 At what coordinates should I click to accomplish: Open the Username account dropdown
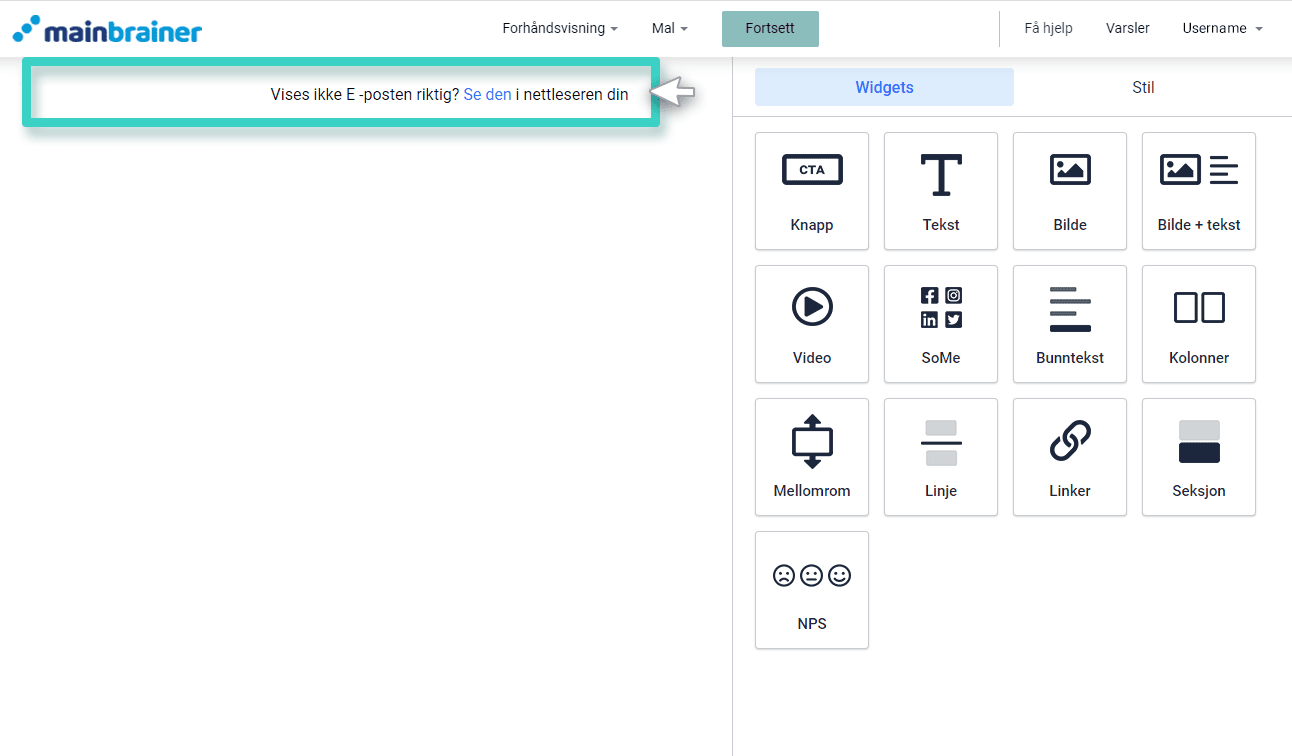pos(1221,29)
